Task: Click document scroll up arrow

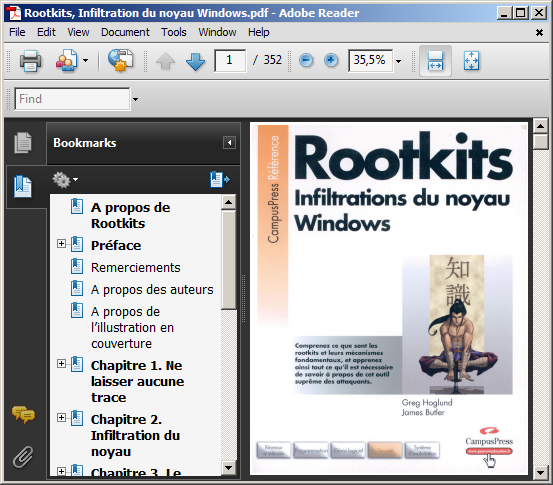Action: 540,126
